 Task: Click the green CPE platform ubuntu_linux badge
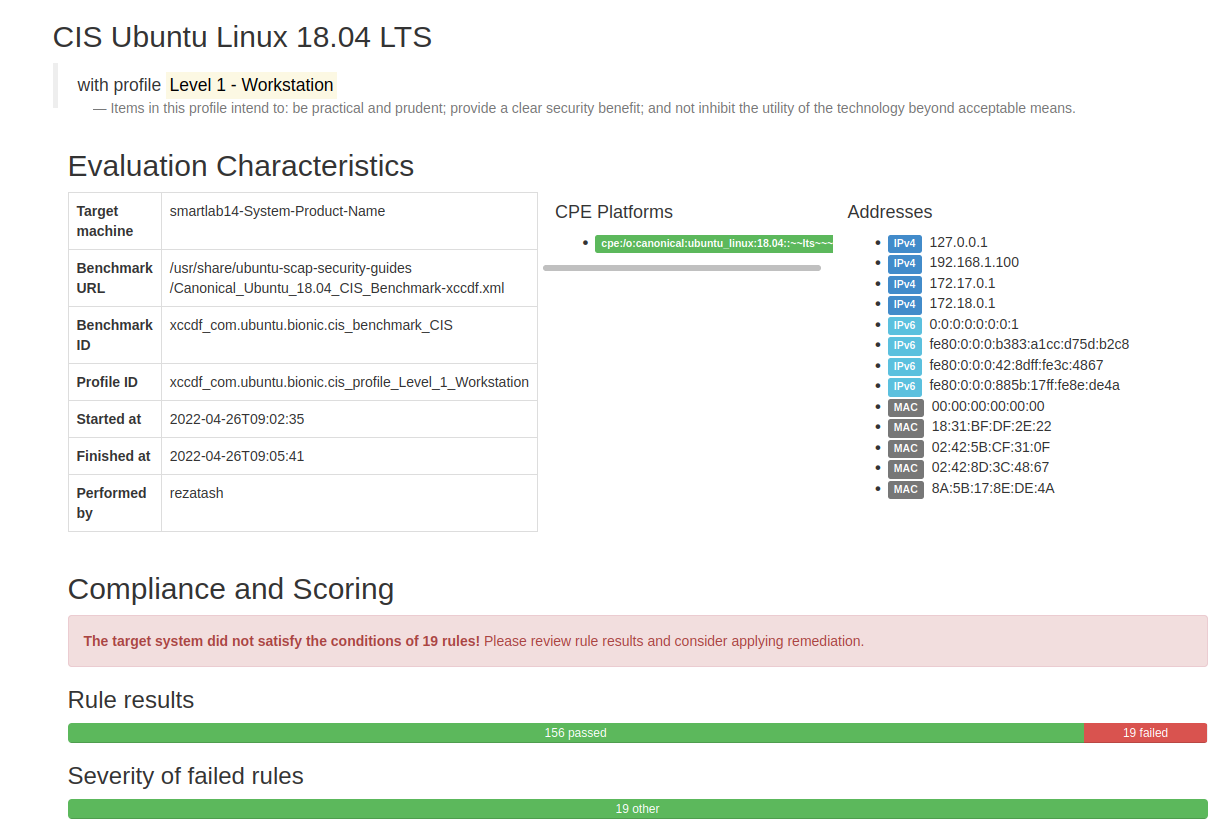coord(714,244)
